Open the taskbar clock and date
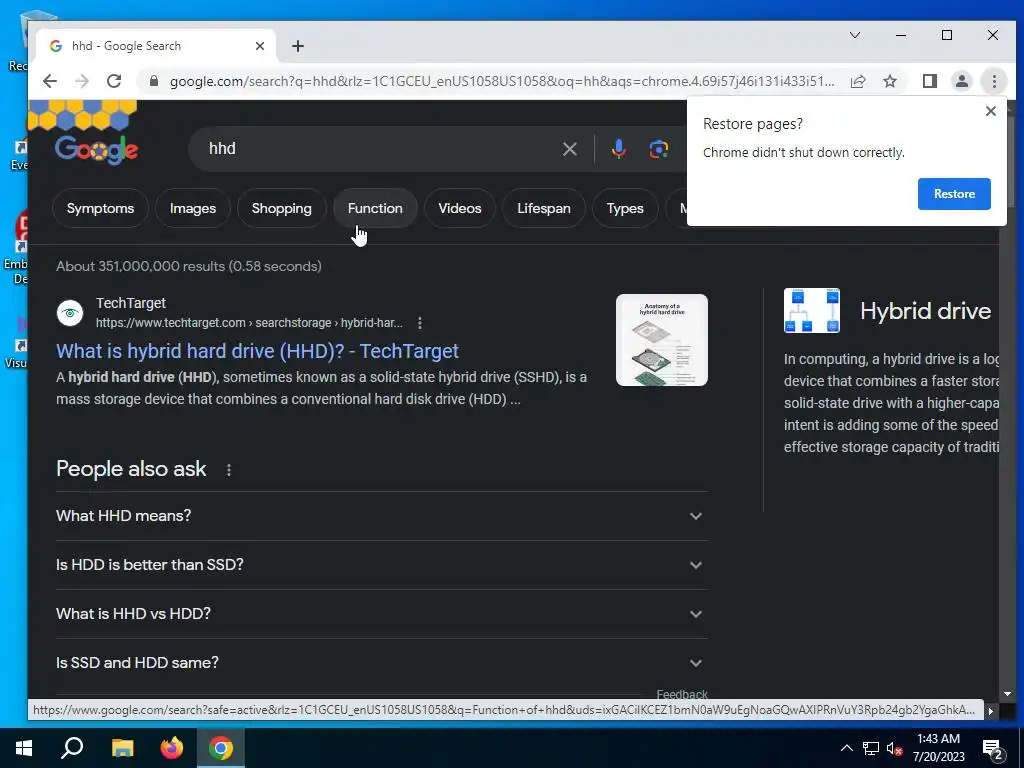The width and height of the screenshot is (1024, 768). click(x=938, y=748)
